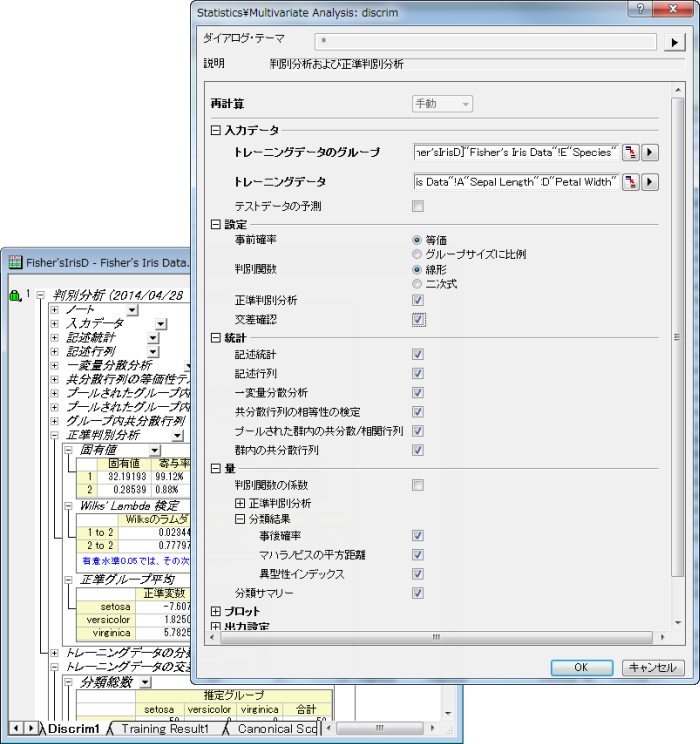Collapse the 分類結果 subsection

240,519
